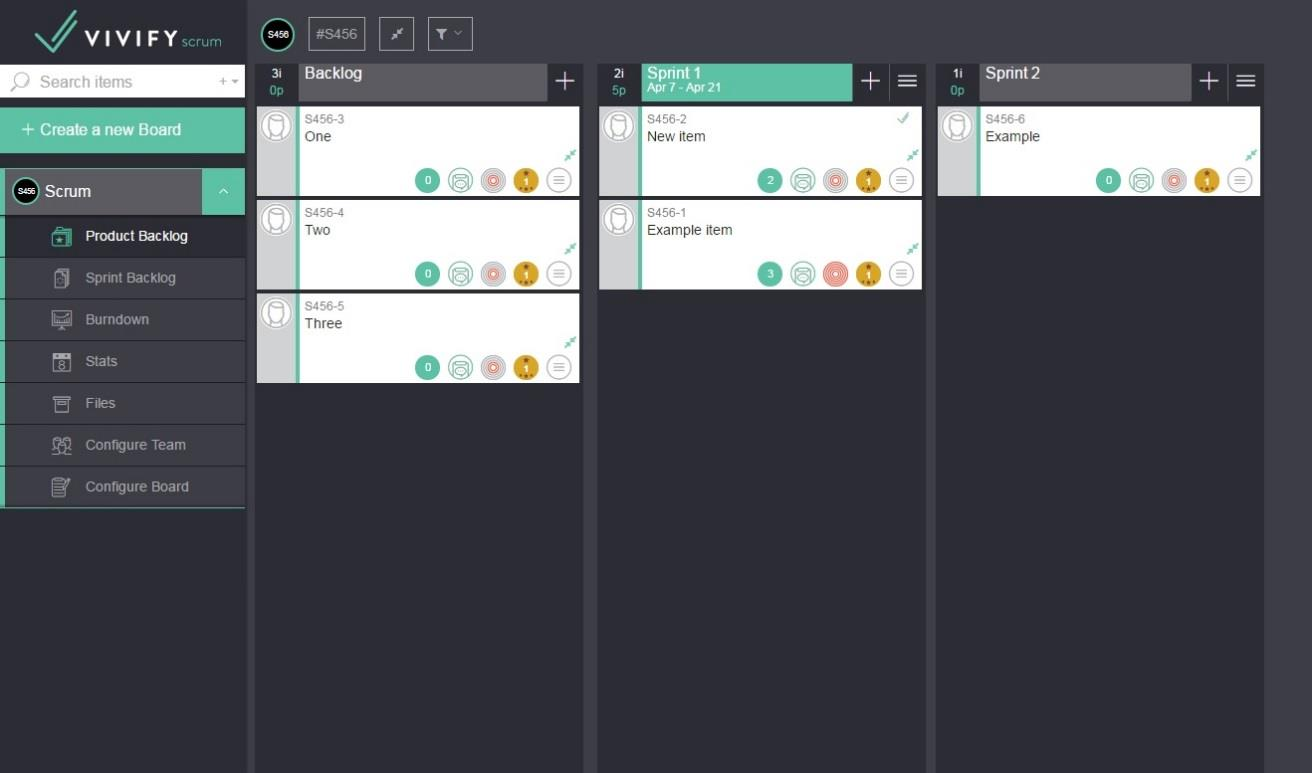Open Product Backlog view

tap(125, 236)
